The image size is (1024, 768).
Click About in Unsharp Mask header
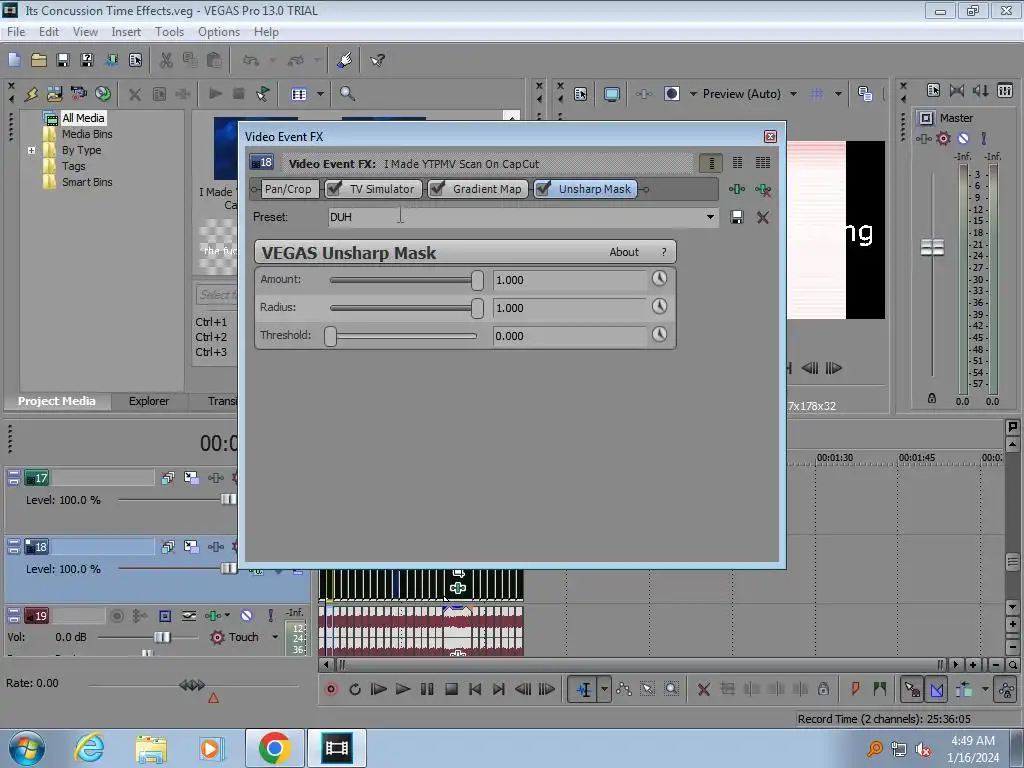pos(624,252)
